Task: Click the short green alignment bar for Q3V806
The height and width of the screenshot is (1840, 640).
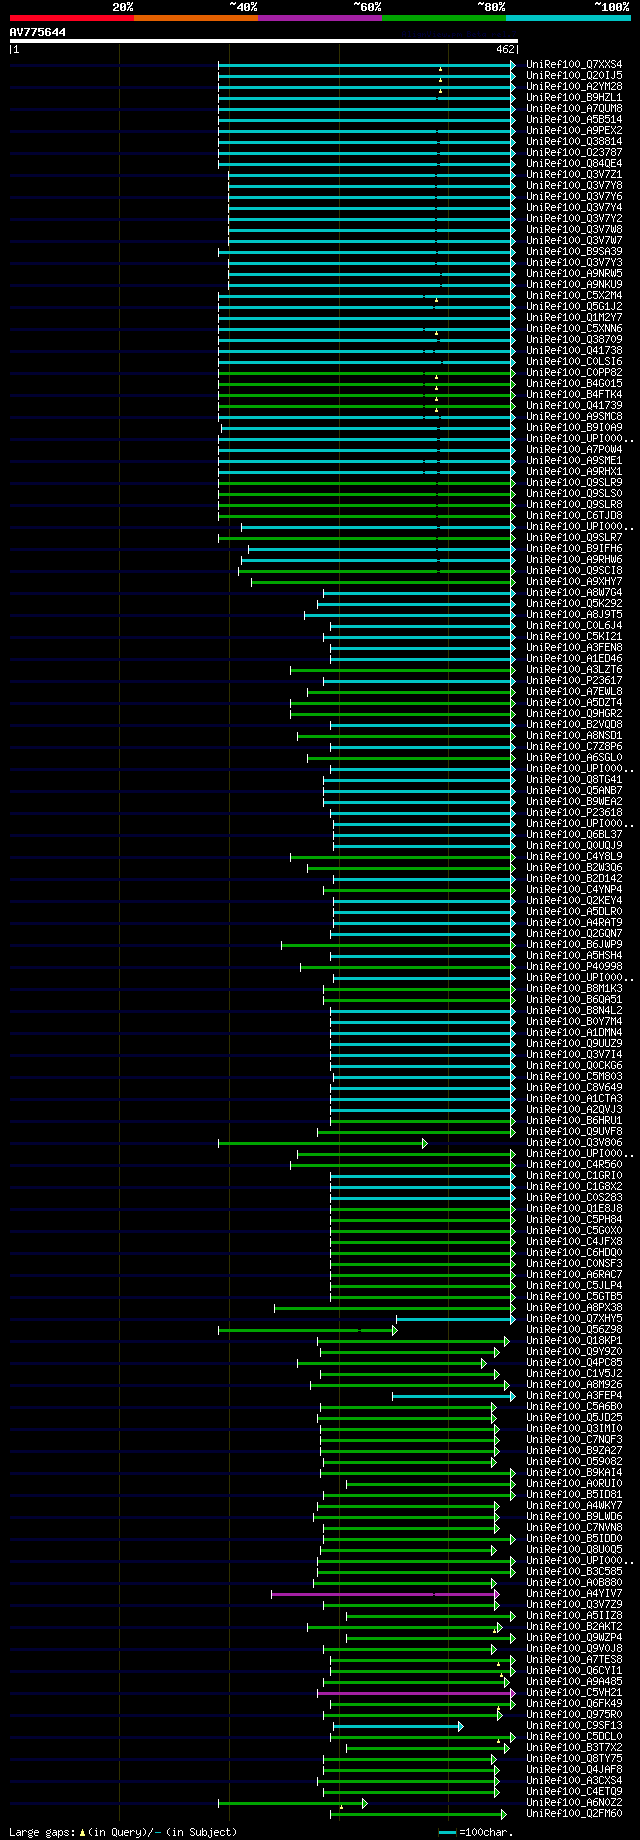Action: pyautogui.click(x=322, y=1142)
